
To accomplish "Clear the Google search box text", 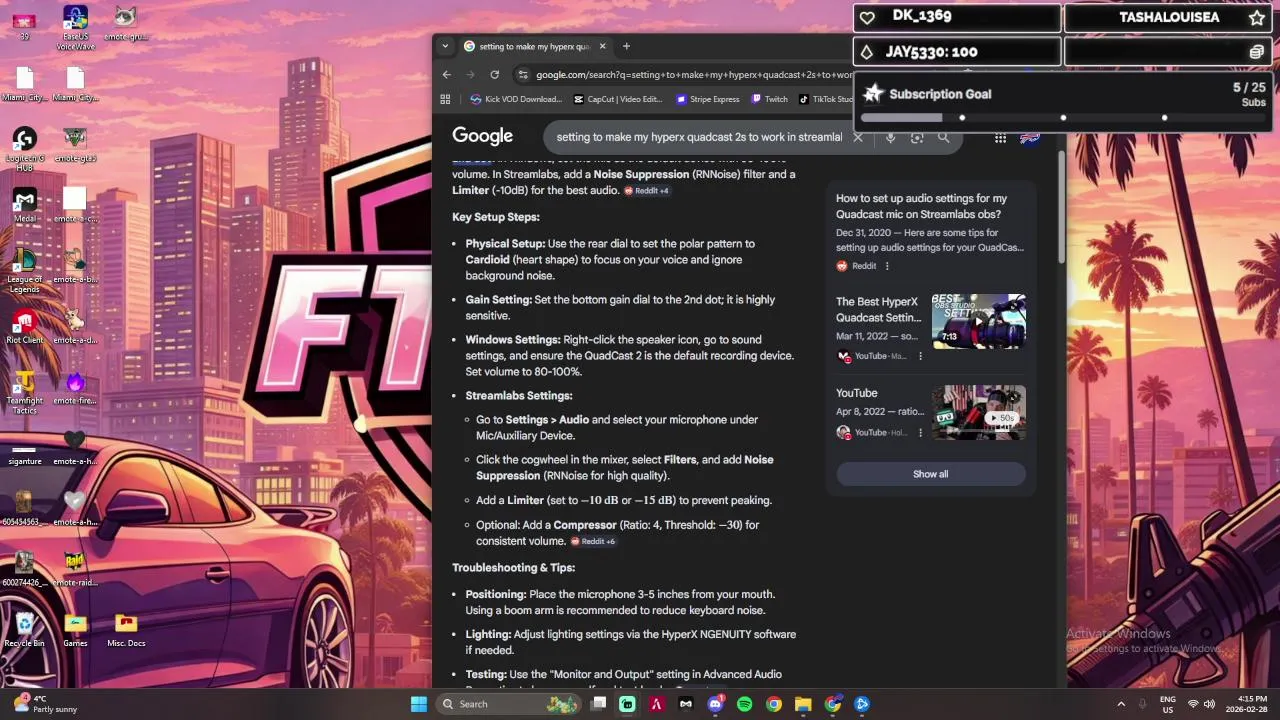I will click(857, 137).
